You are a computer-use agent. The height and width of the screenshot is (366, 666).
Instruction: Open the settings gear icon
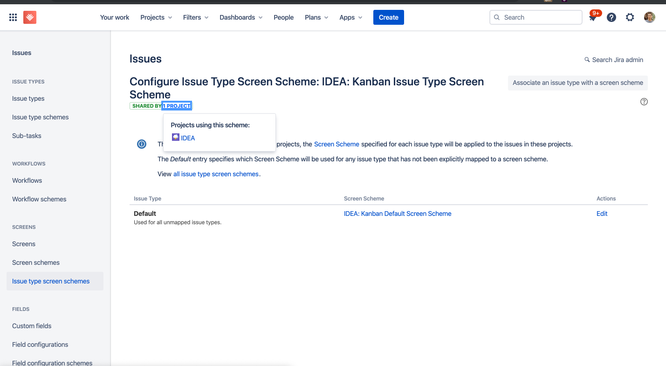click(x=630, y=17)
